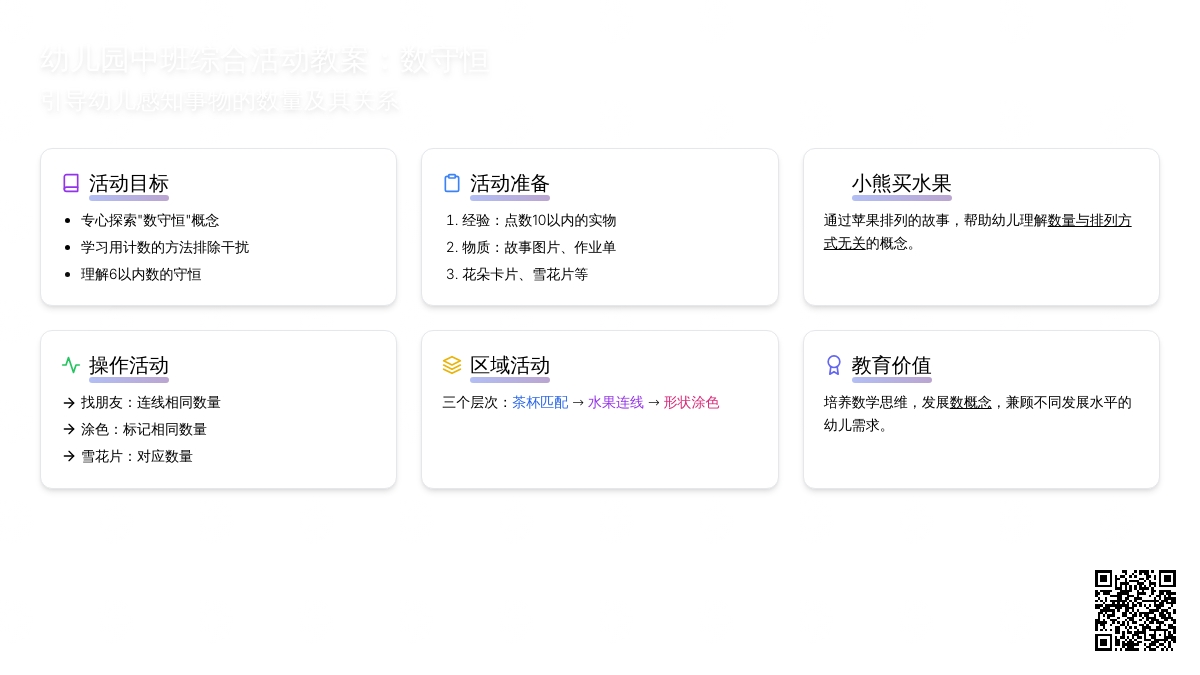1200x675 pixels.
Task: Click the arrow icon before 雪花片：对应数量
Action: click(x=69, y=457)
